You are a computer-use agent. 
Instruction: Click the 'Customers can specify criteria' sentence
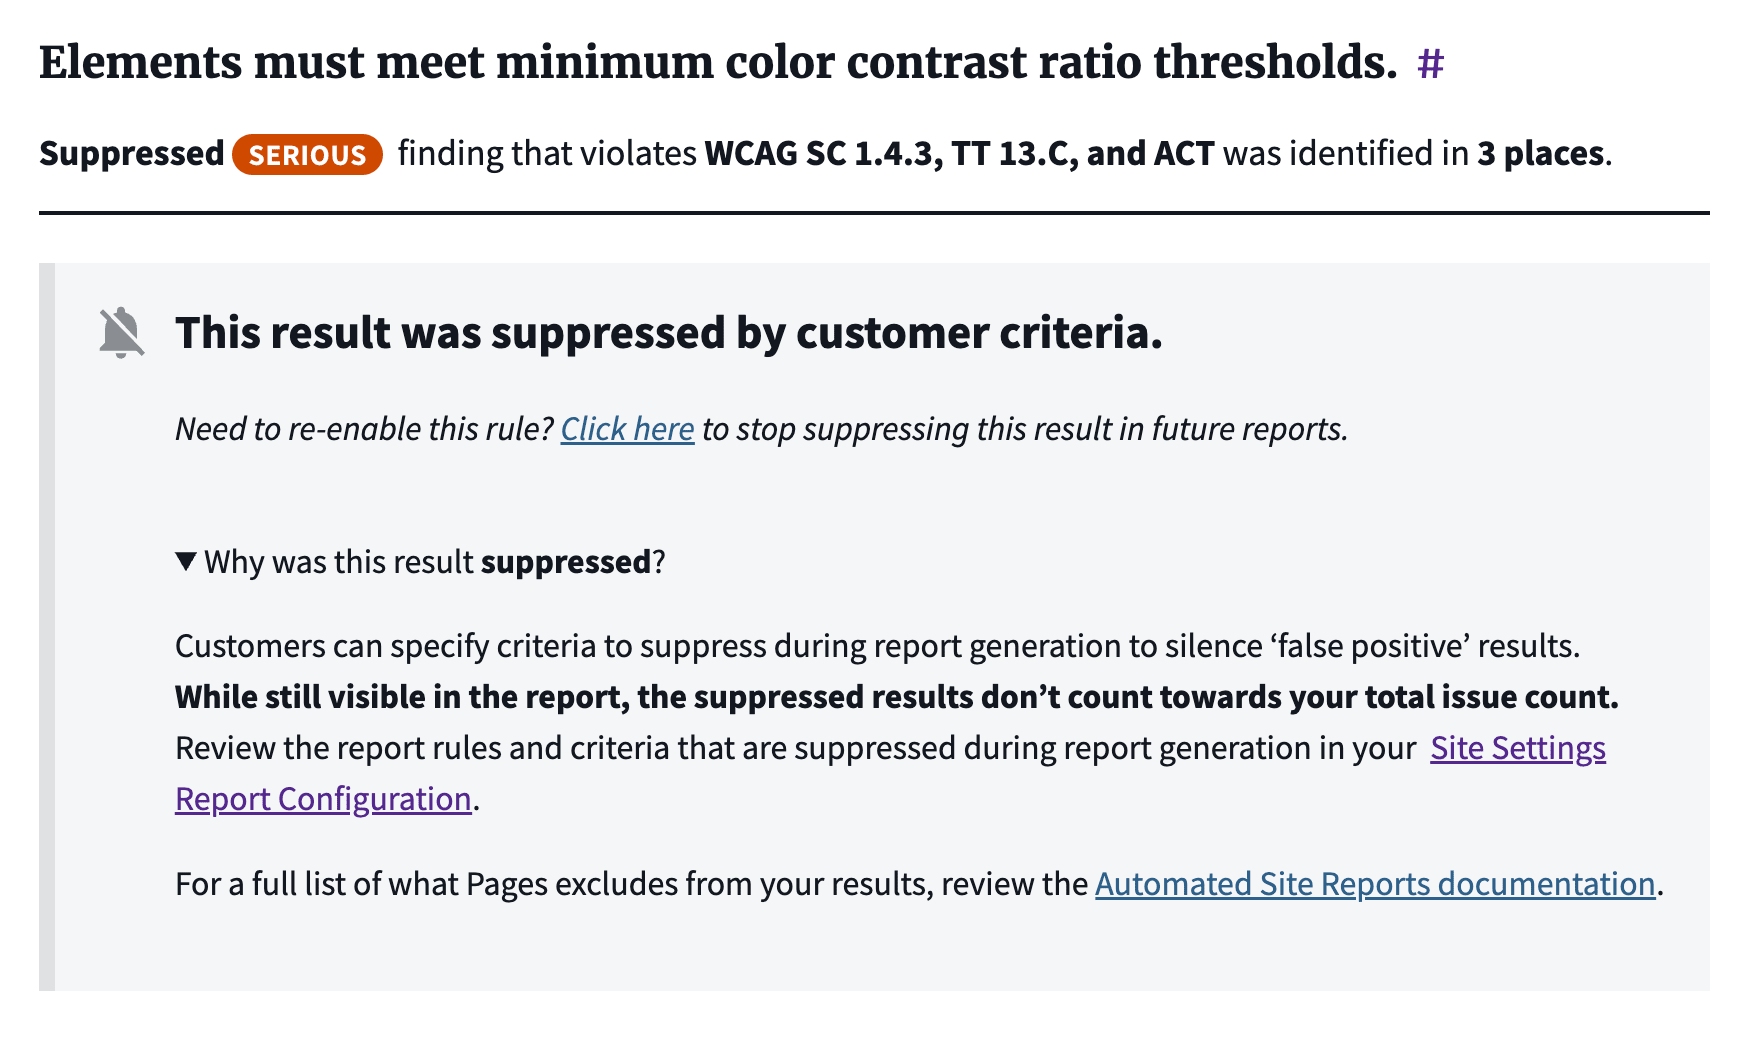[876, 646]
